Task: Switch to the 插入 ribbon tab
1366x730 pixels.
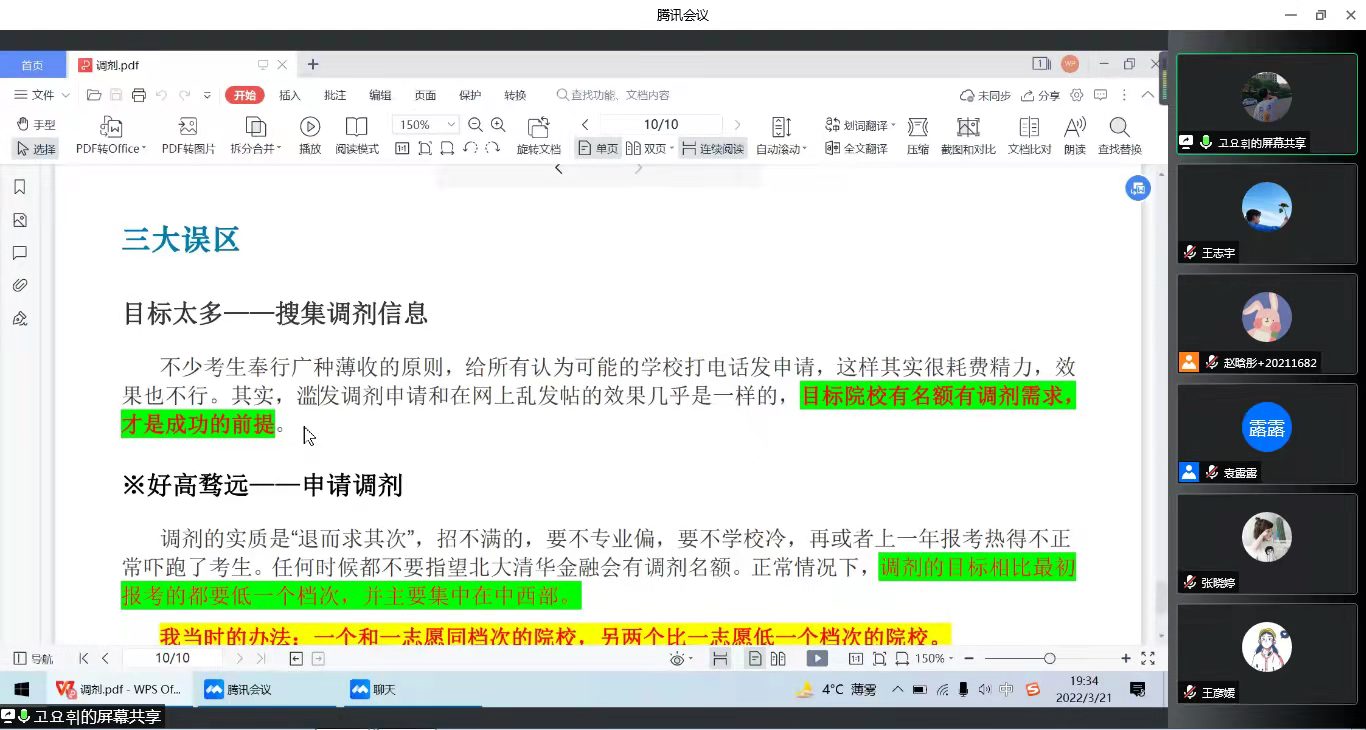Action: point(290,95)
